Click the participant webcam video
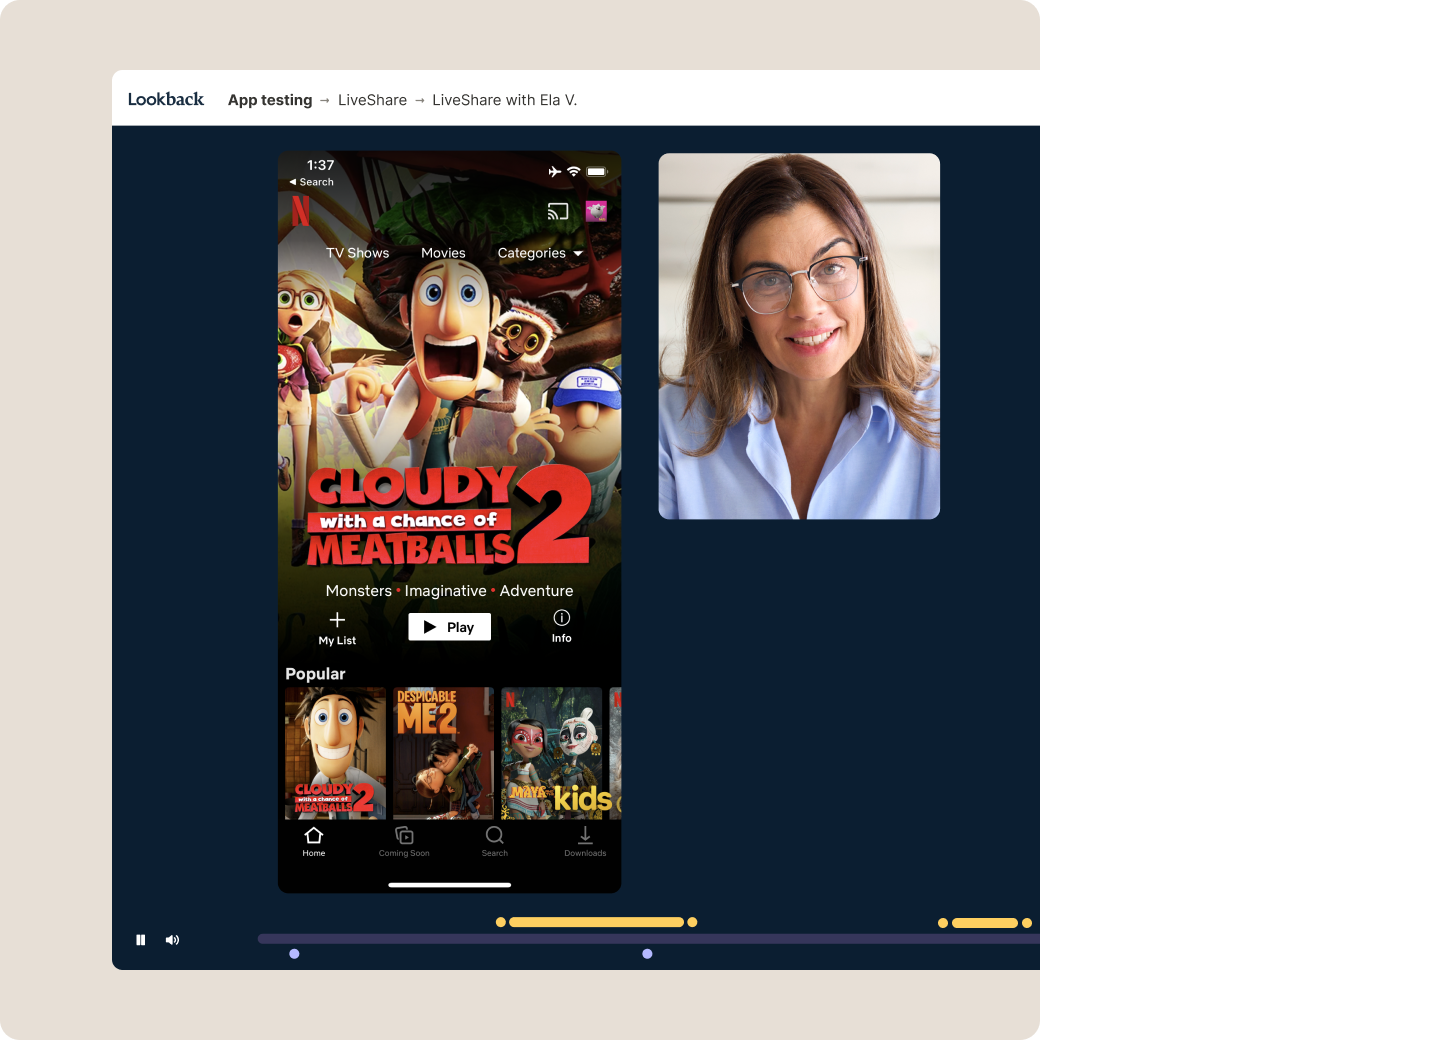Viewport: 1436px width, 1040px height. point(799,336)
